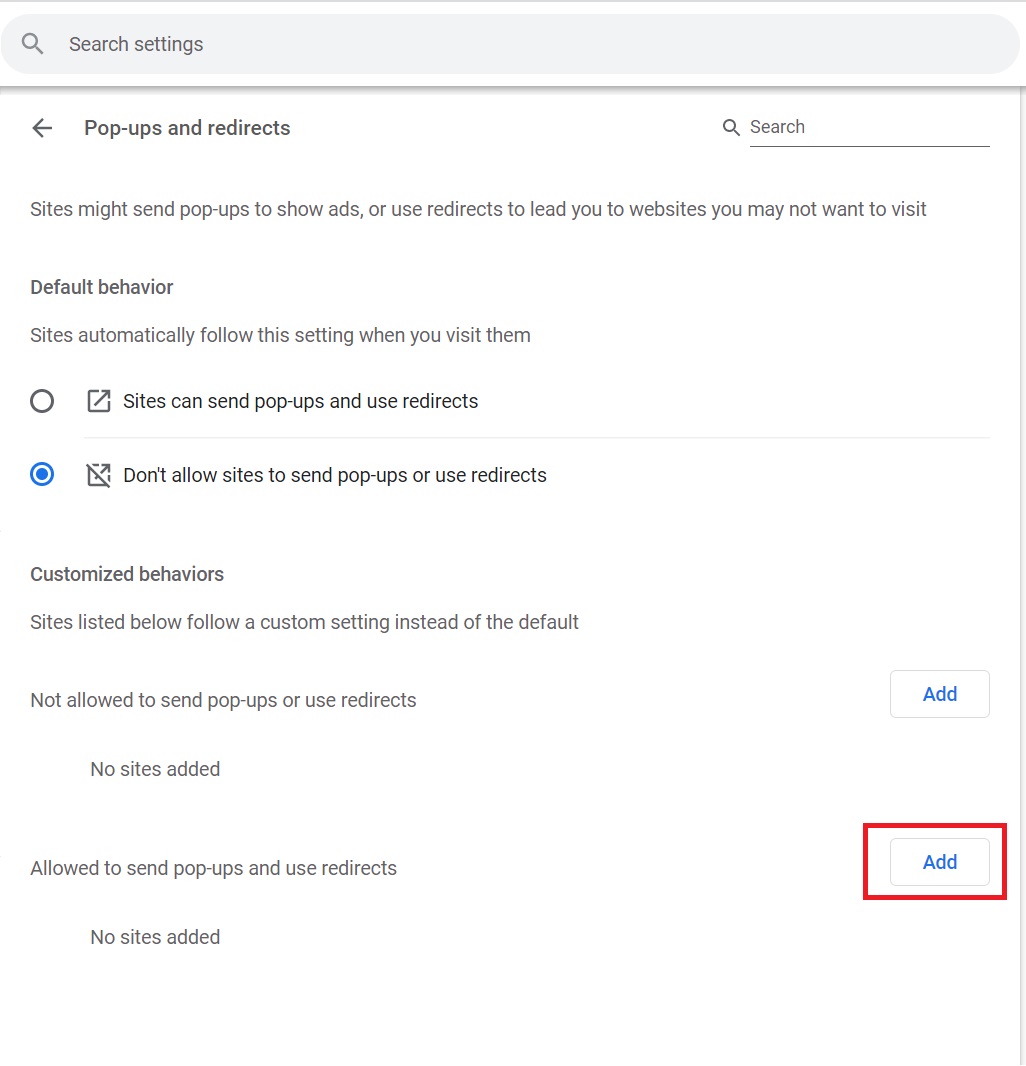Viewport: 1026px width, 1066px height.
Task: Click "No sites added" under Allowed section
Action: click(x=155, y=937)
